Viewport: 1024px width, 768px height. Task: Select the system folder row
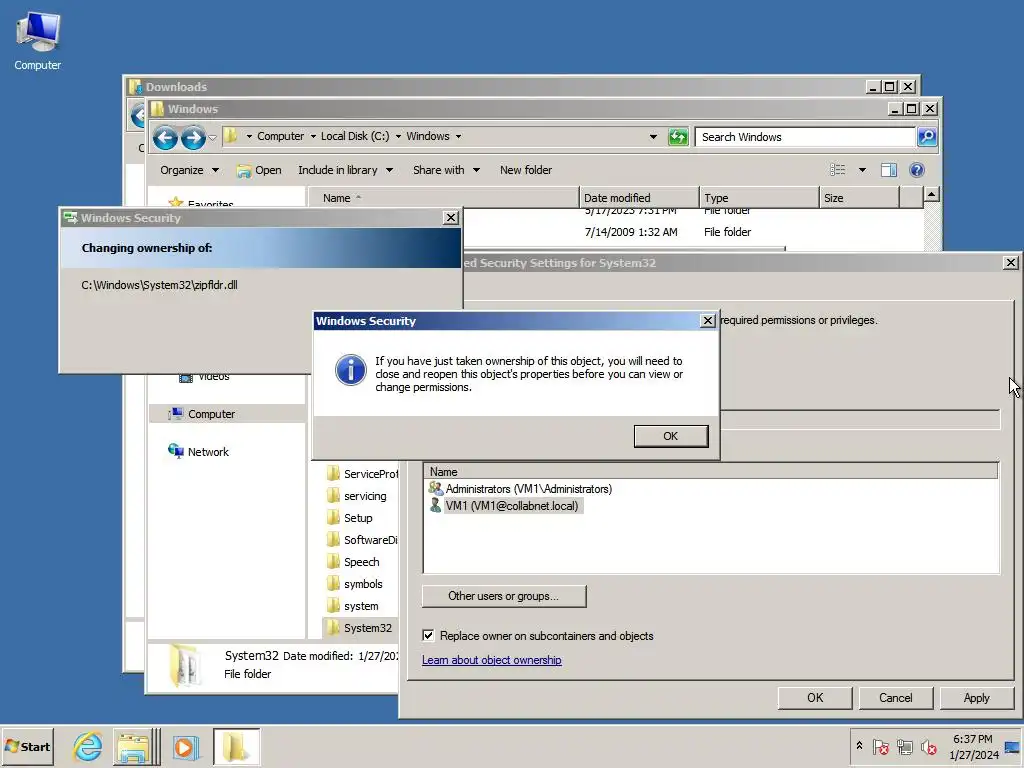click(360, 606)
